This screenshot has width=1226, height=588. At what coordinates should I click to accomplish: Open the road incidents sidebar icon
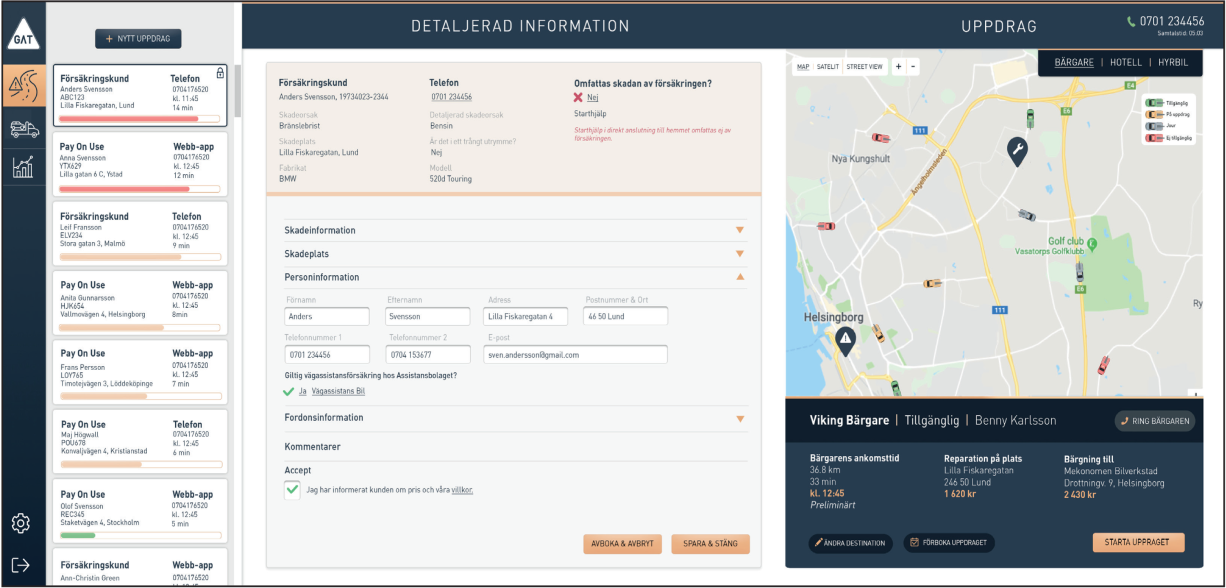(22, 87)
